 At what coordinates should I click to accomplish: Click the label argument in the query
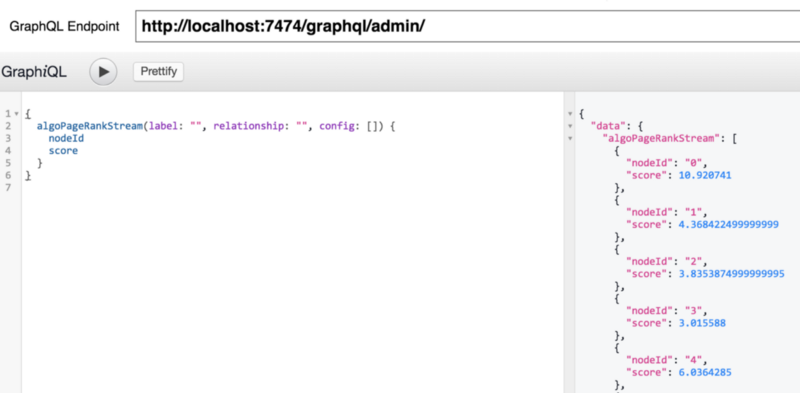[162, 126]
